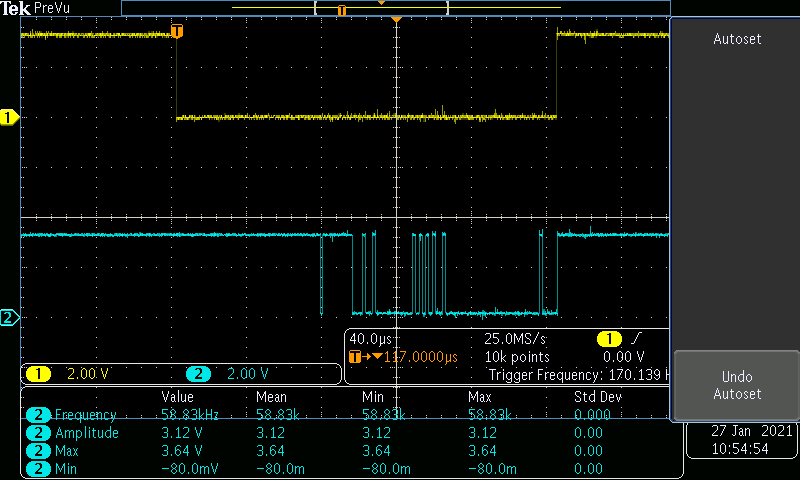Click the T marker in the record overview bar
Image resolution: width=800 pixels, height=480 pixels.
342,10
